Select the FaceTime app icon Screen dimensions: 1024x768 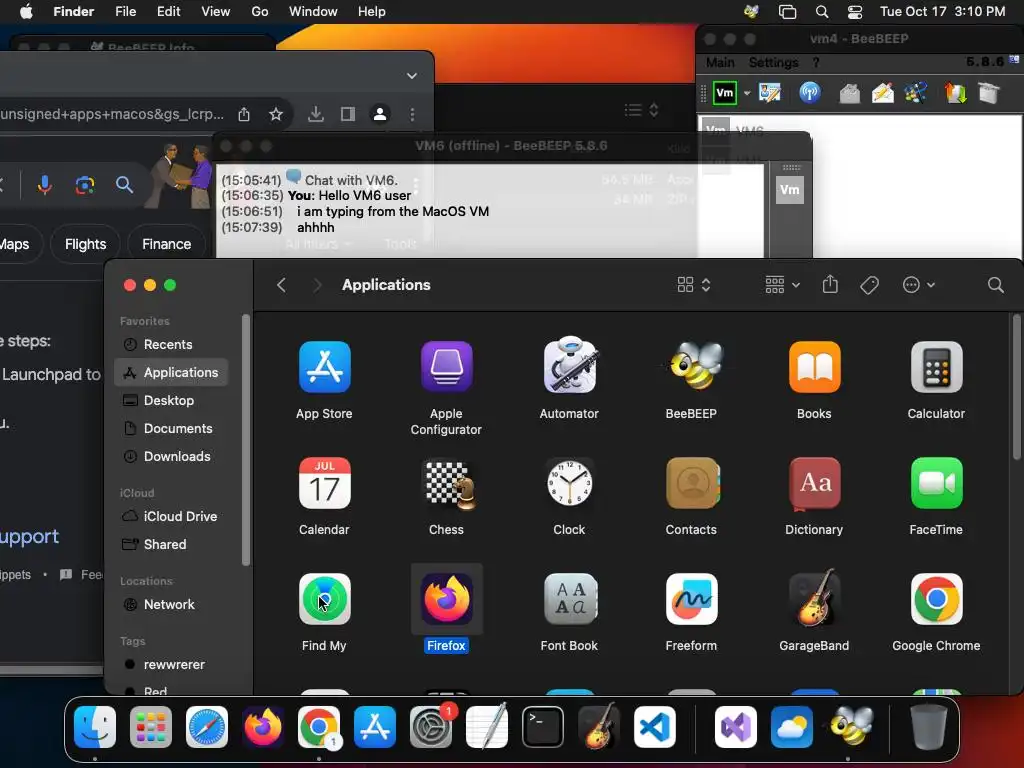[x=936, y=483]
